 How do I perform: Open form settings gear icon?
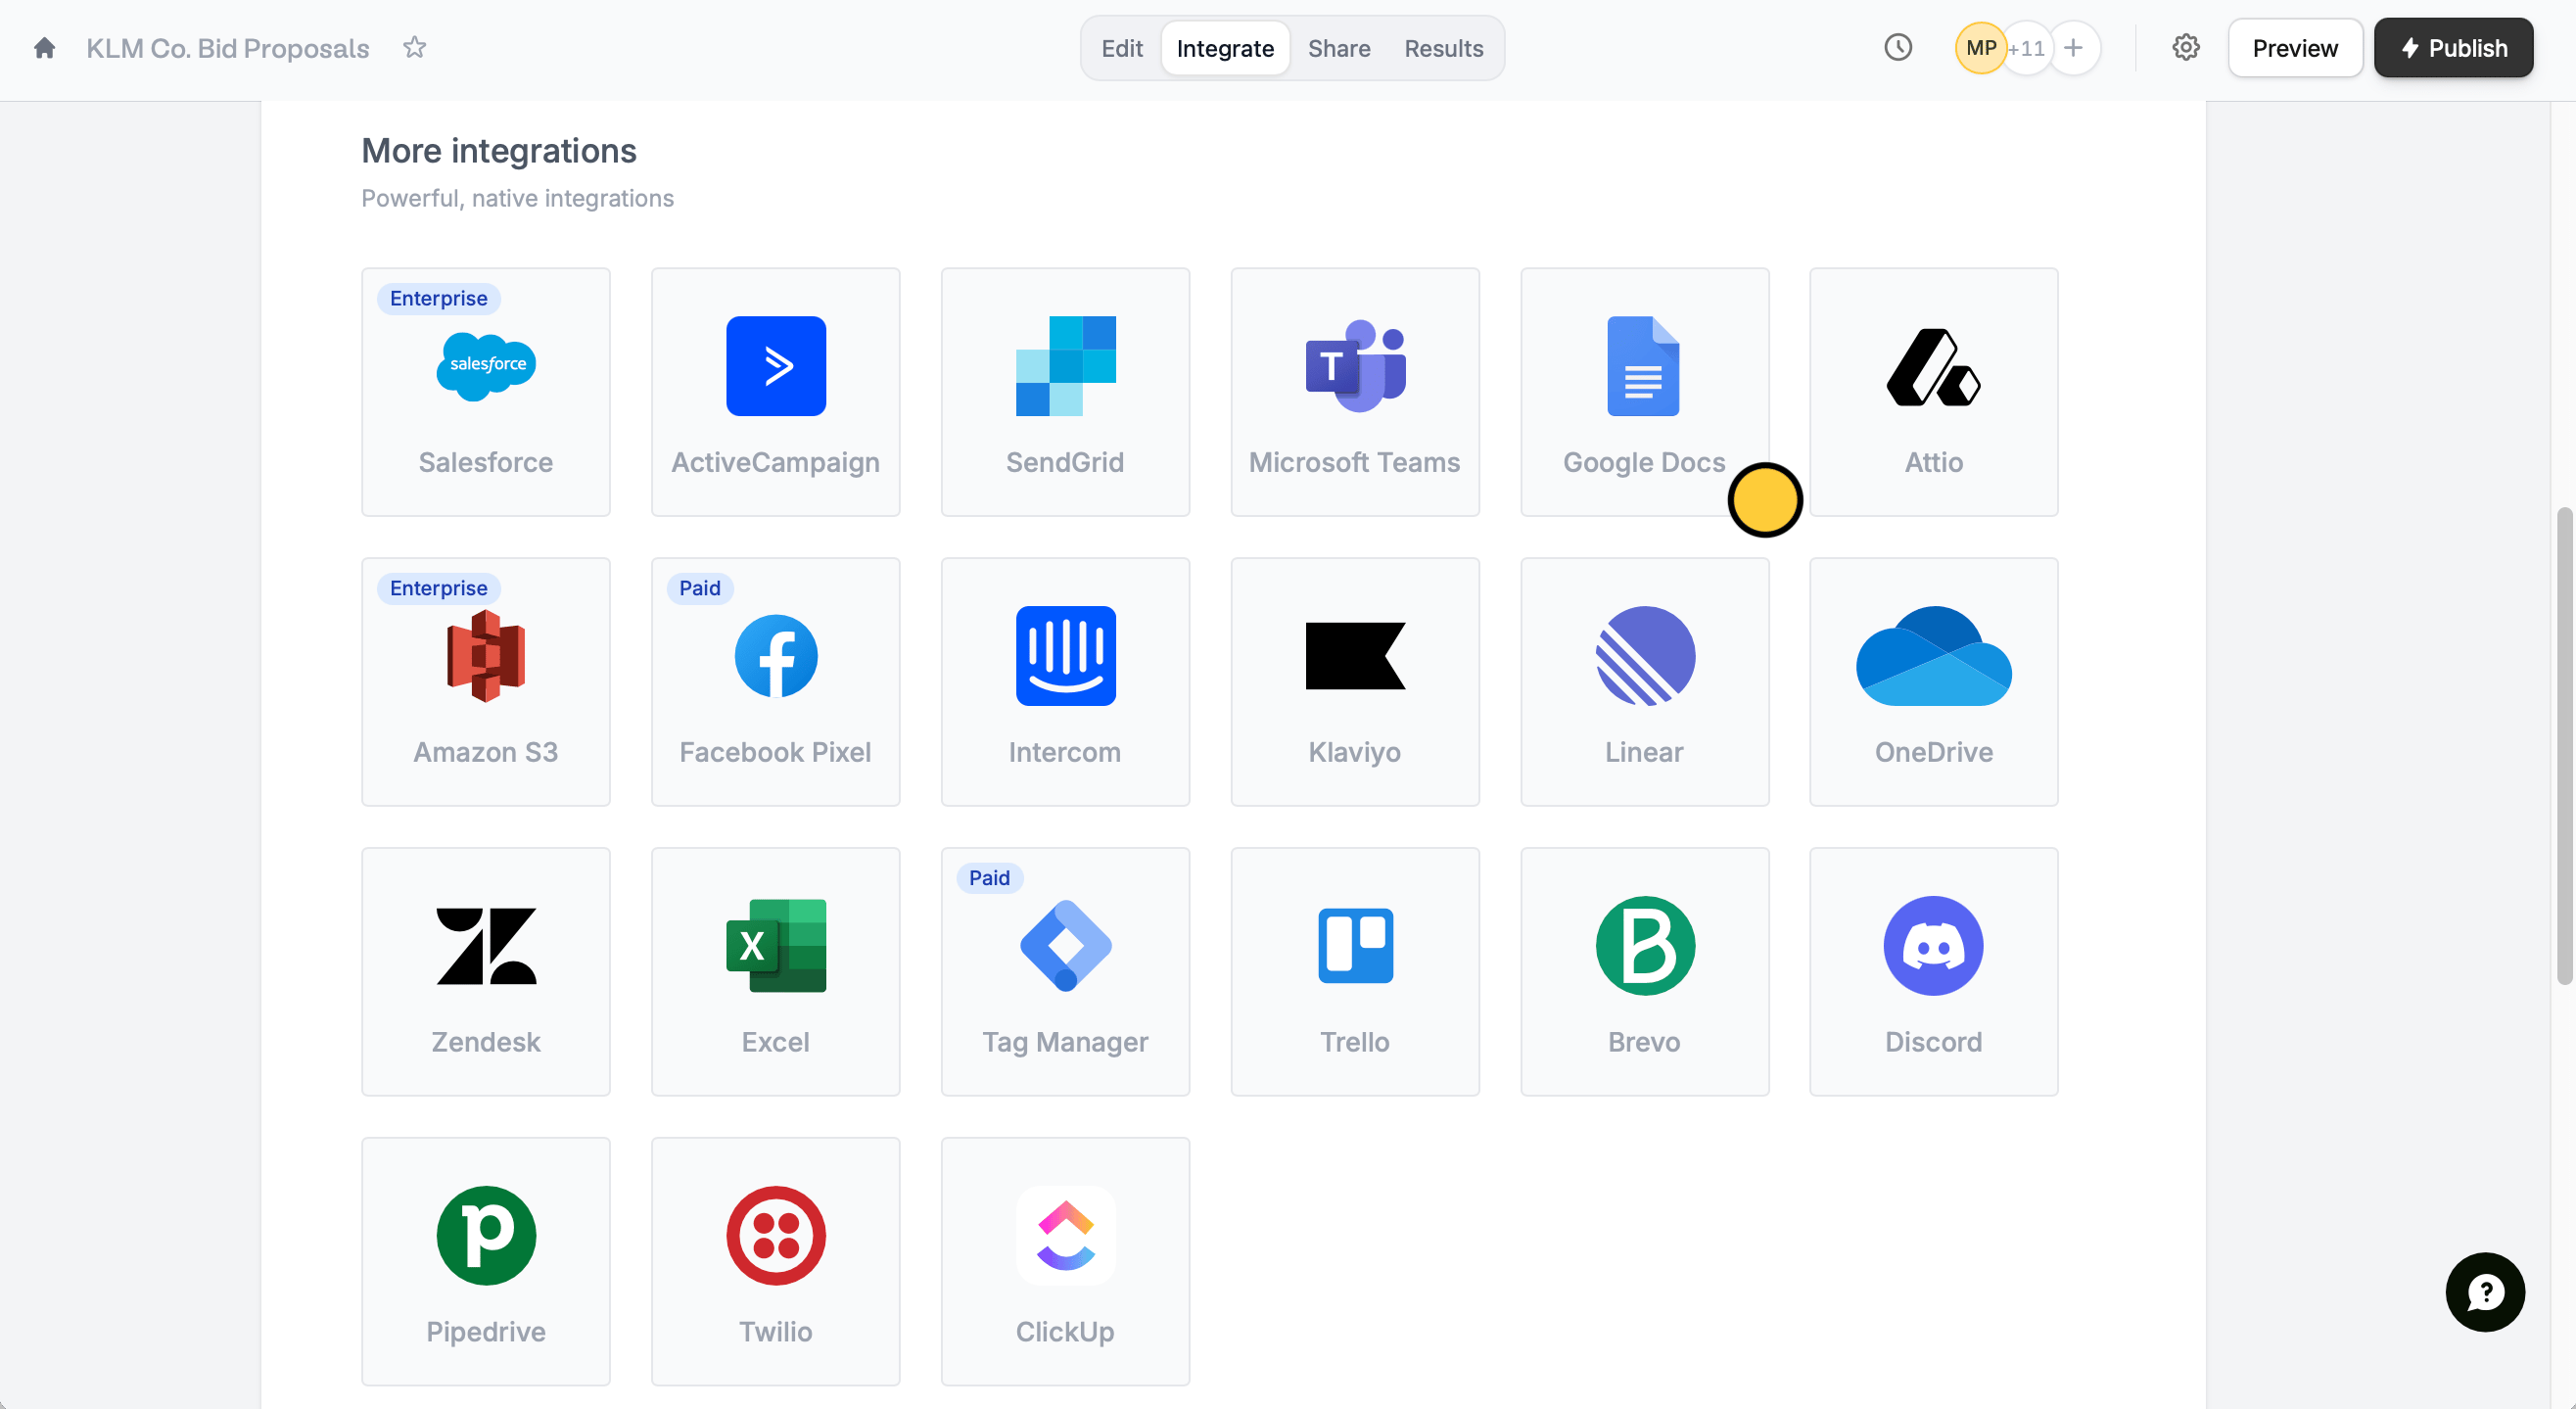(x=2185, y=47)
